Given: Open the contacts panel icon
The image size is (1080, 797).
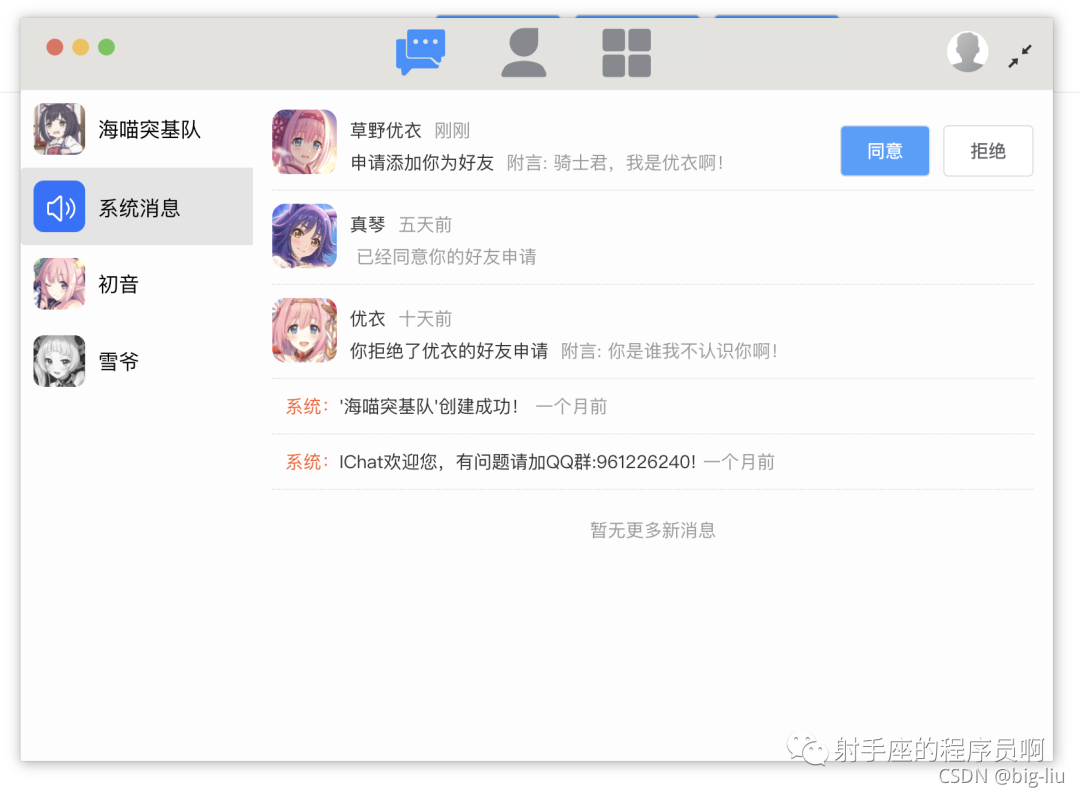Looking at the screenshot, I should [524, 50].
